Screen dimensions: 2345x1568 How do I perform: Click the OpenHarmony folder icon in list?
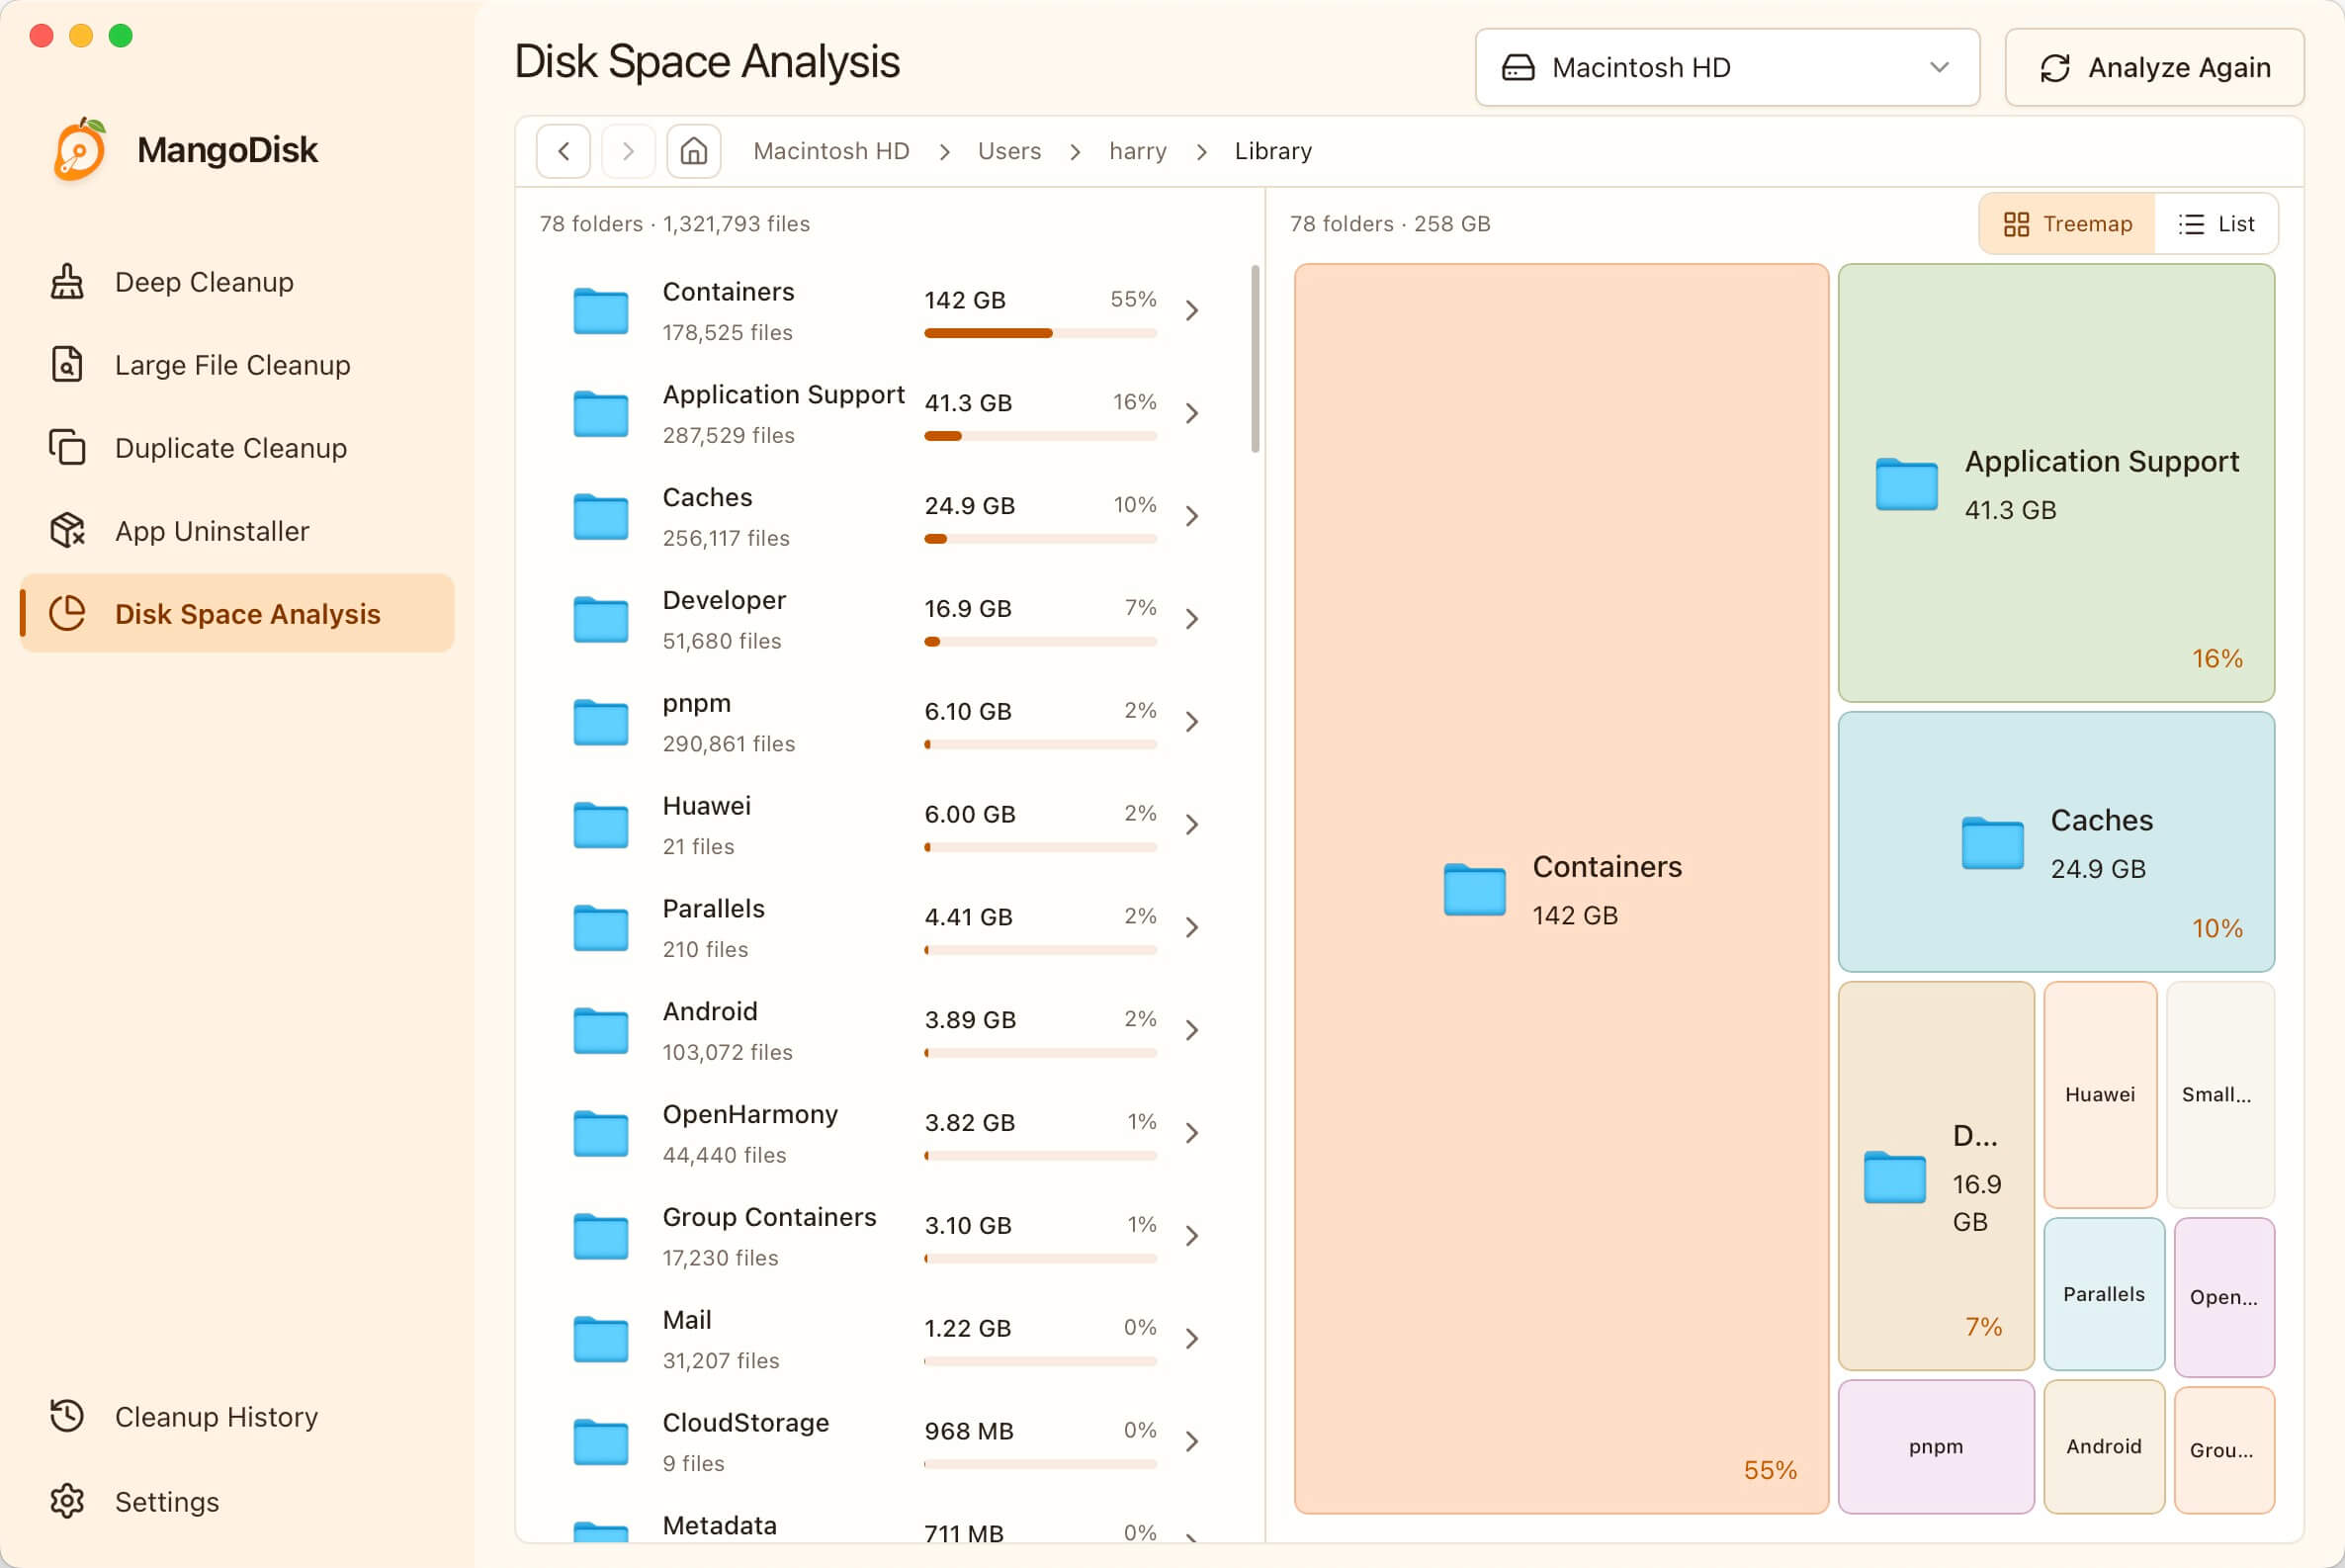point(601,1135)
